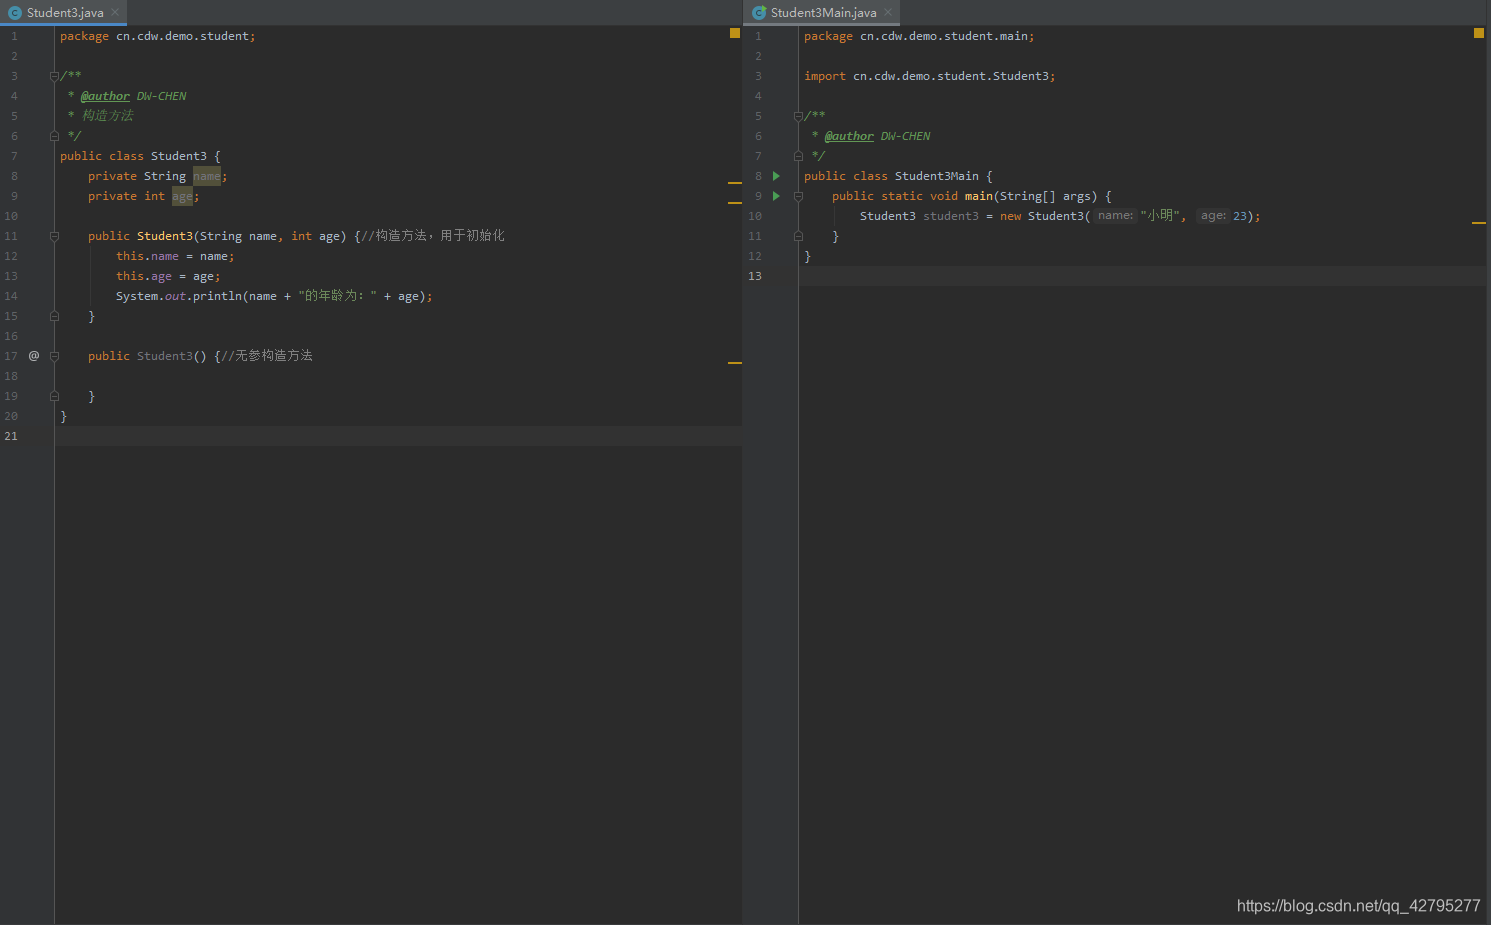Click the @author tag in Student3.java

tap(105, 96)
